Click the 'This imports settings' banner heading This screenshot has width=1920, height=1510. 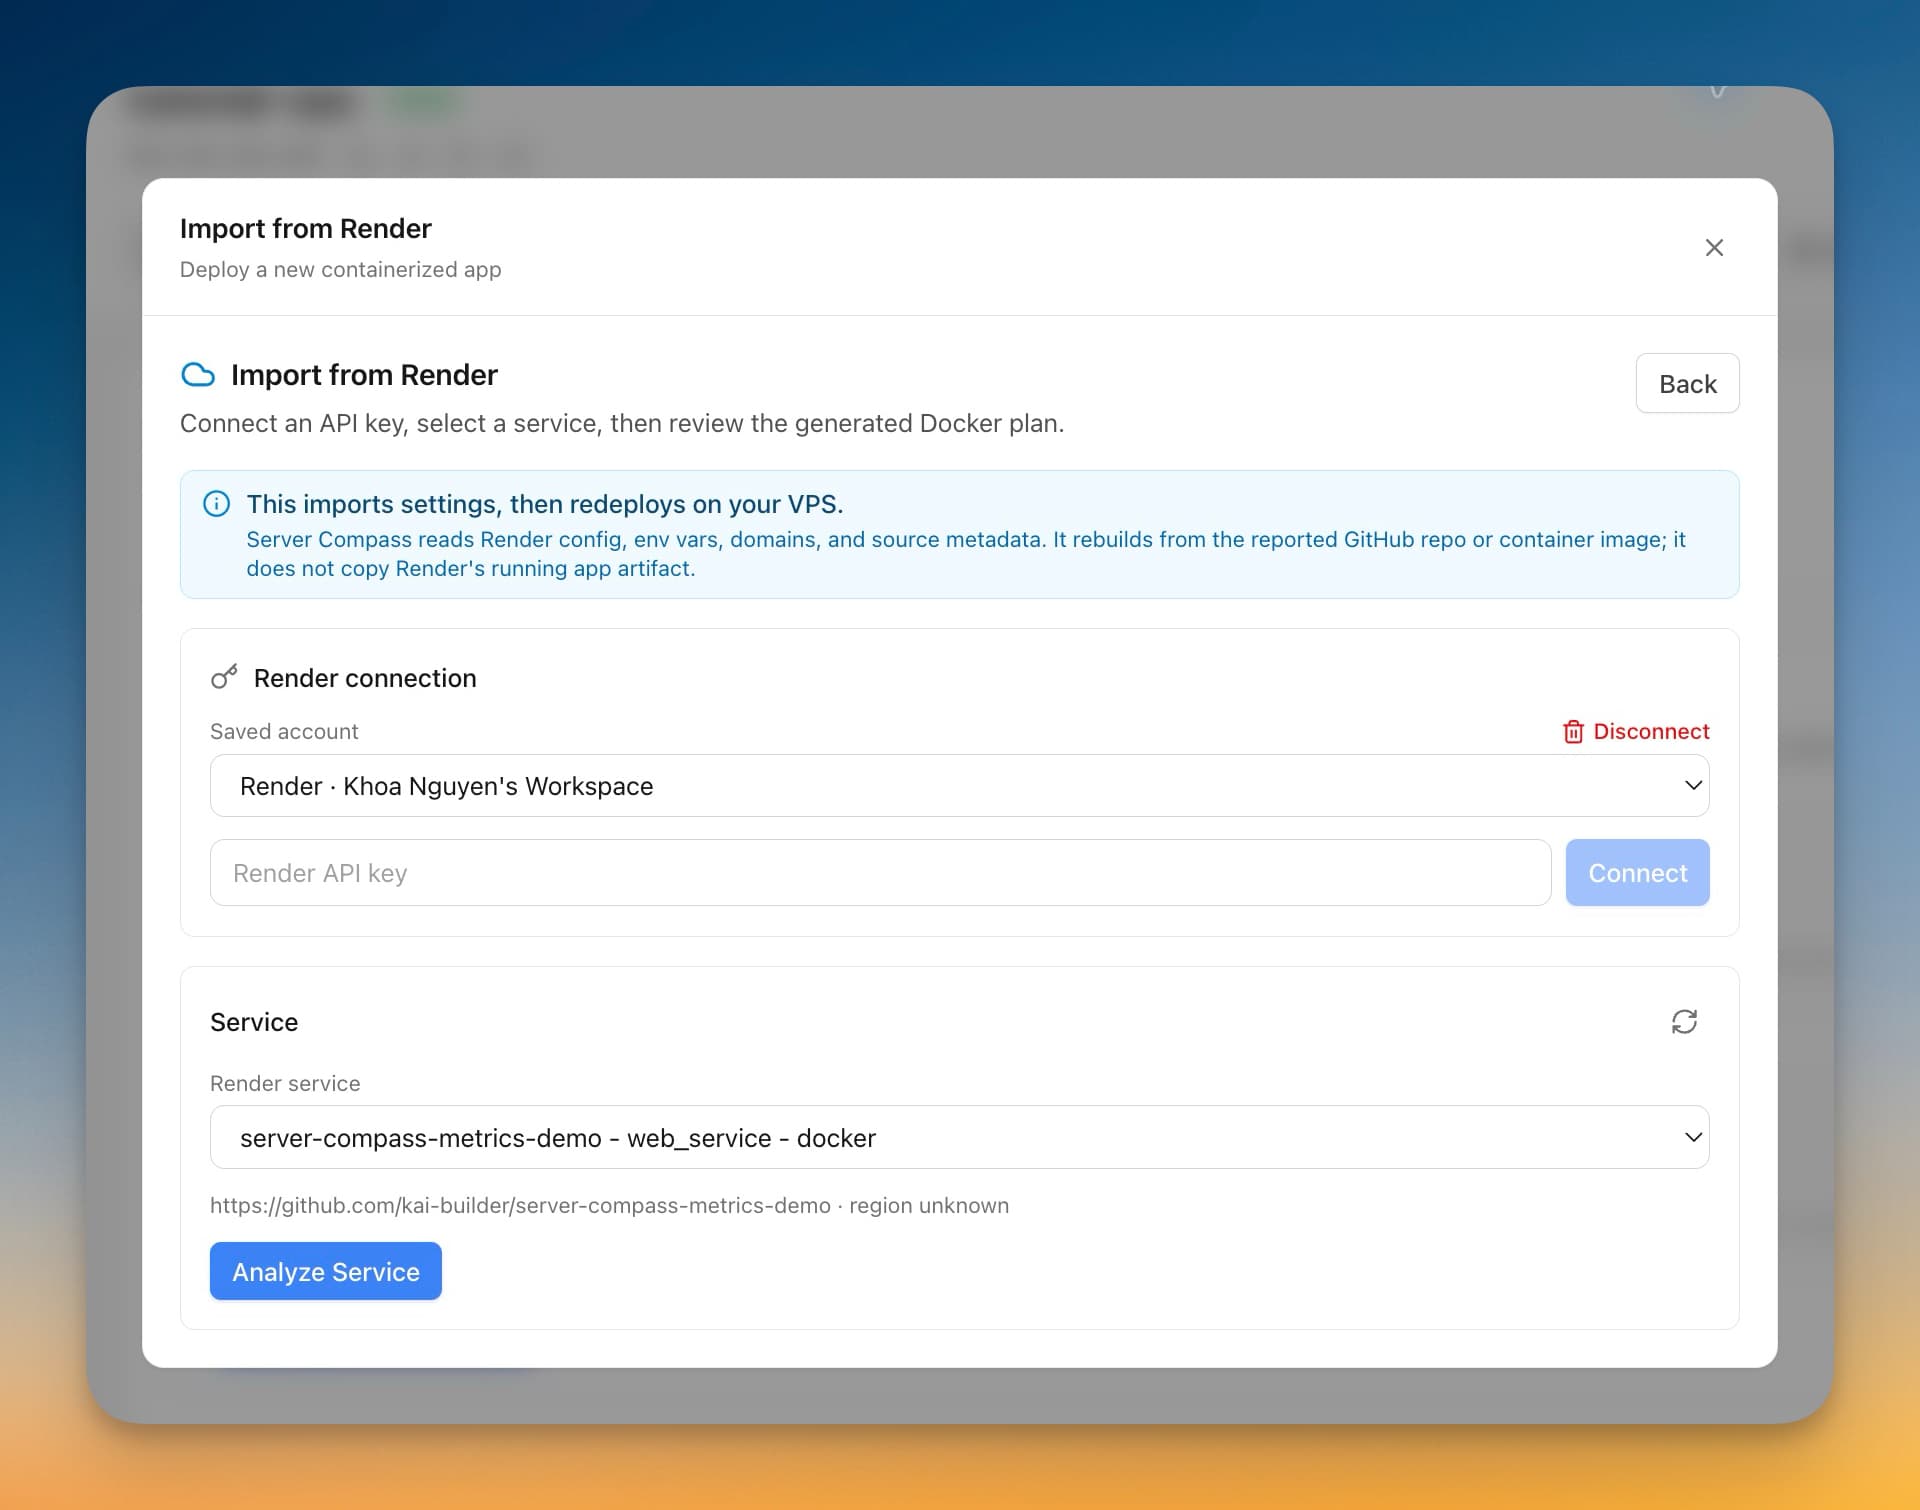coord(545,503)
